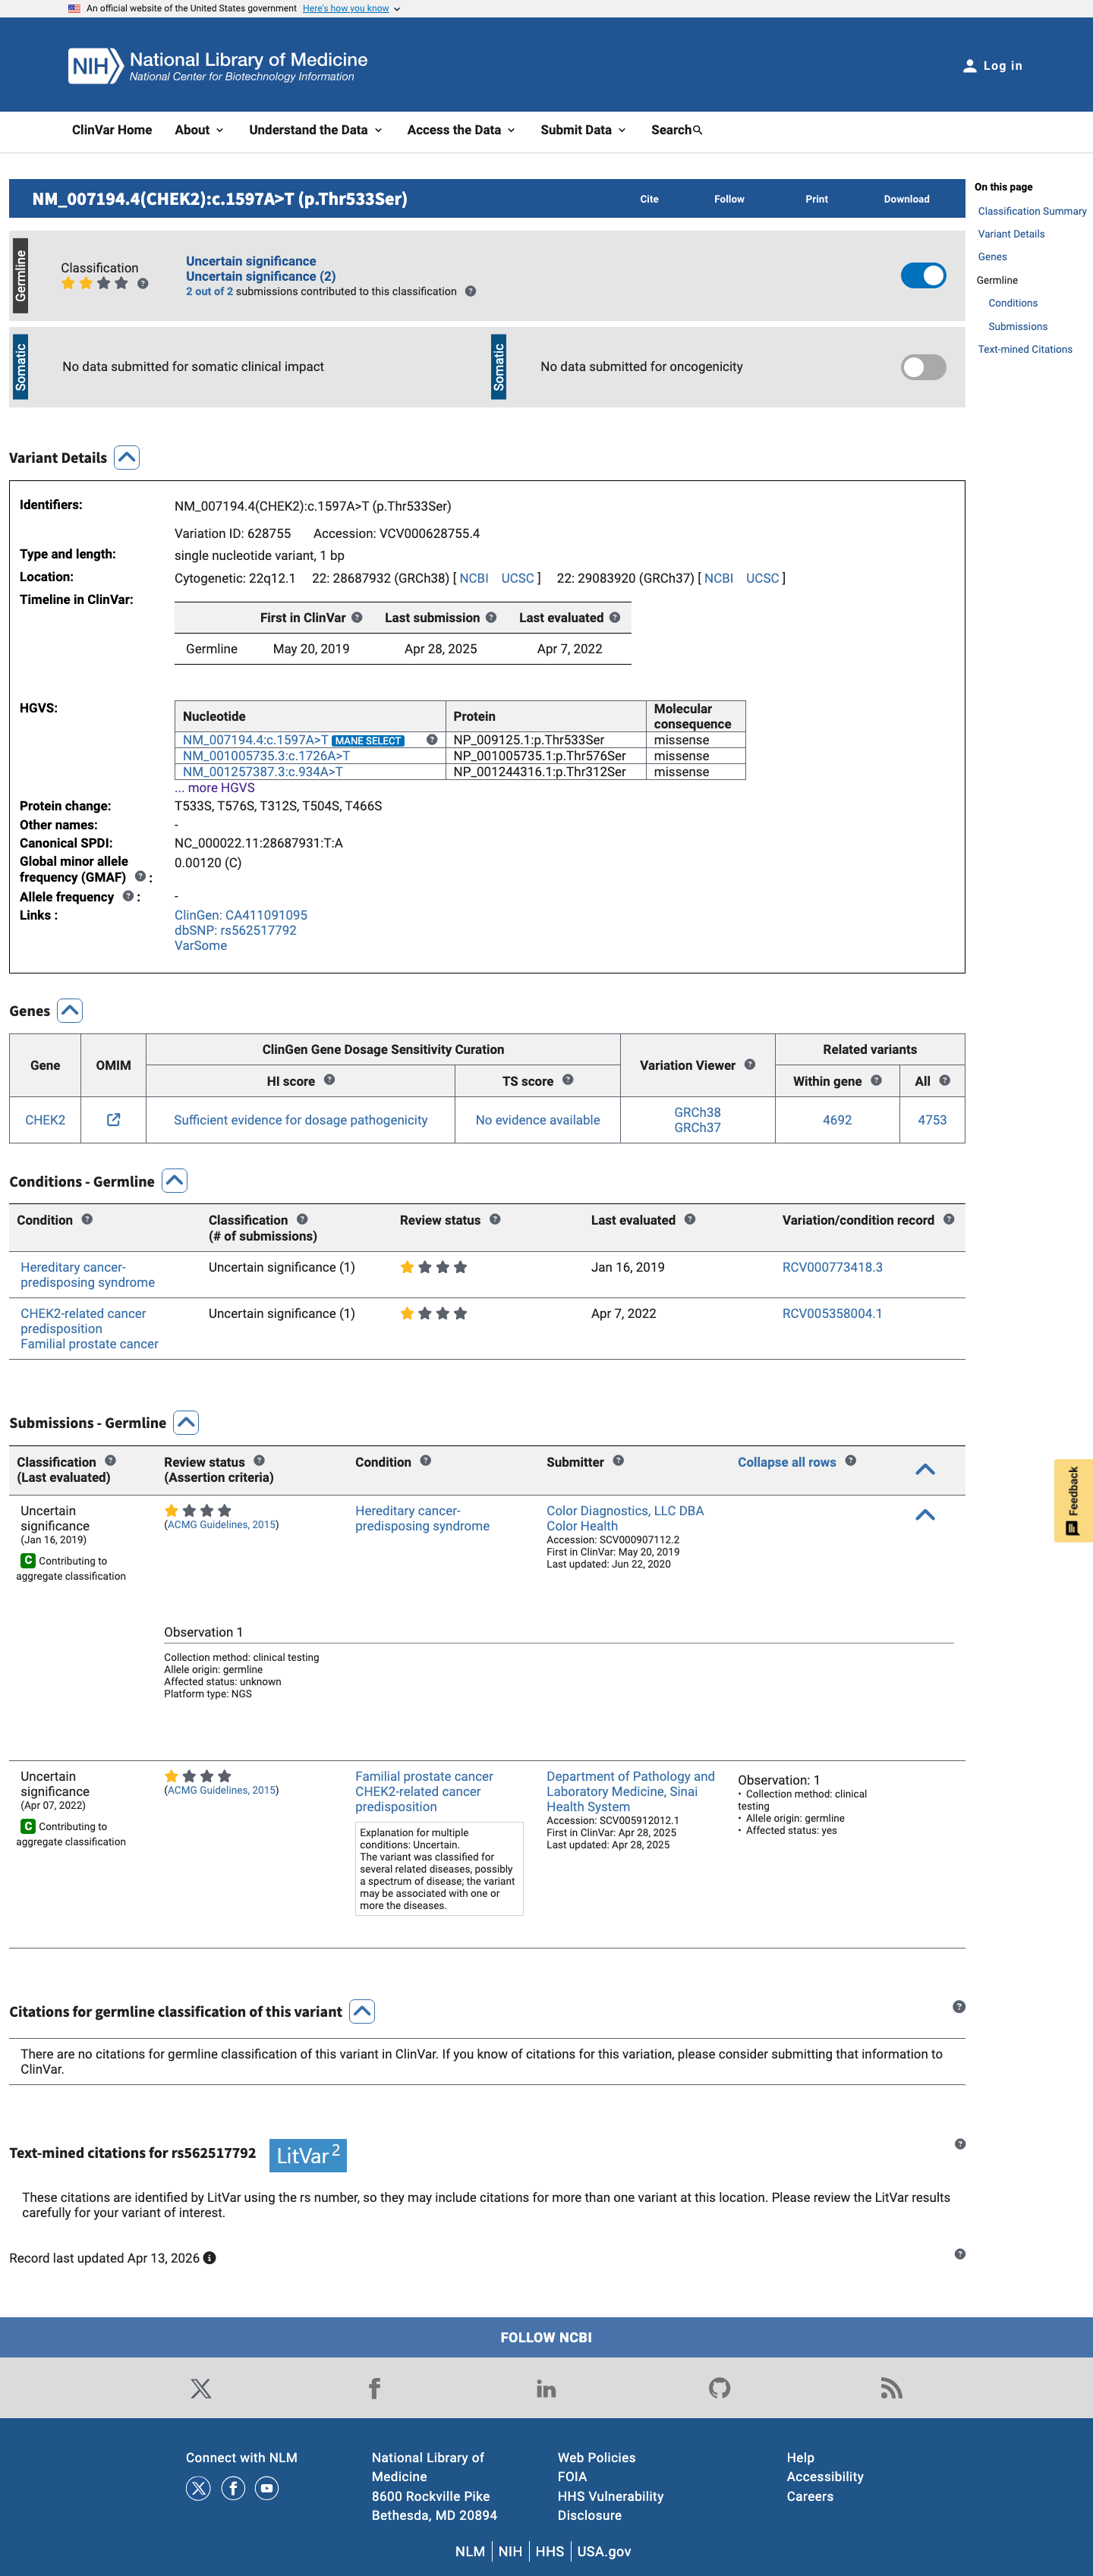This screenshot has width=1093, height=2576.
Task: Click the help icon beside MANE SELECT
Action: tap(432, 739)
